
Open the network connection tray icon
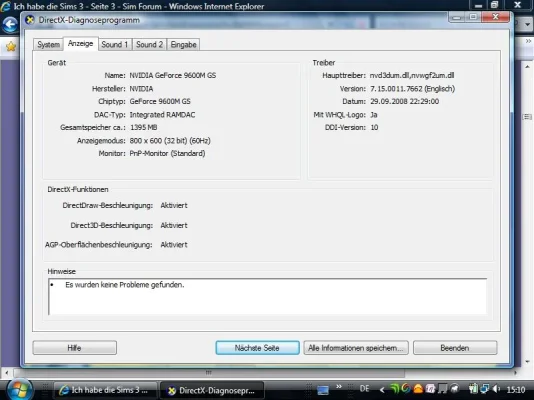click(x=485, y=389)
